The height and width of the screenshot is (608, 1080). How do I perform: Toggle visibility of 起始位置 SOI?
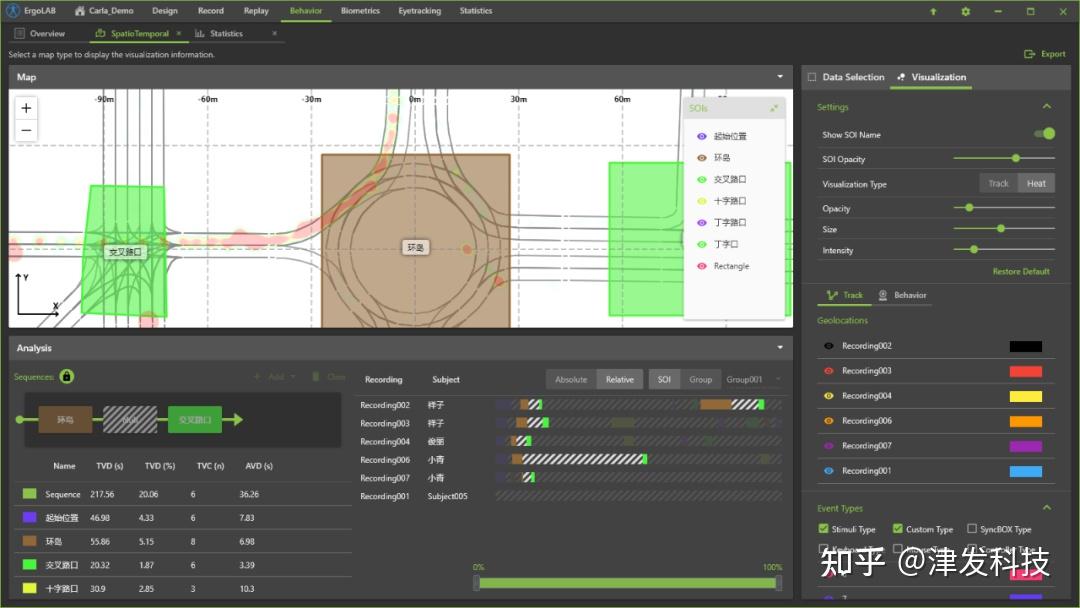[x=702, y=136]
